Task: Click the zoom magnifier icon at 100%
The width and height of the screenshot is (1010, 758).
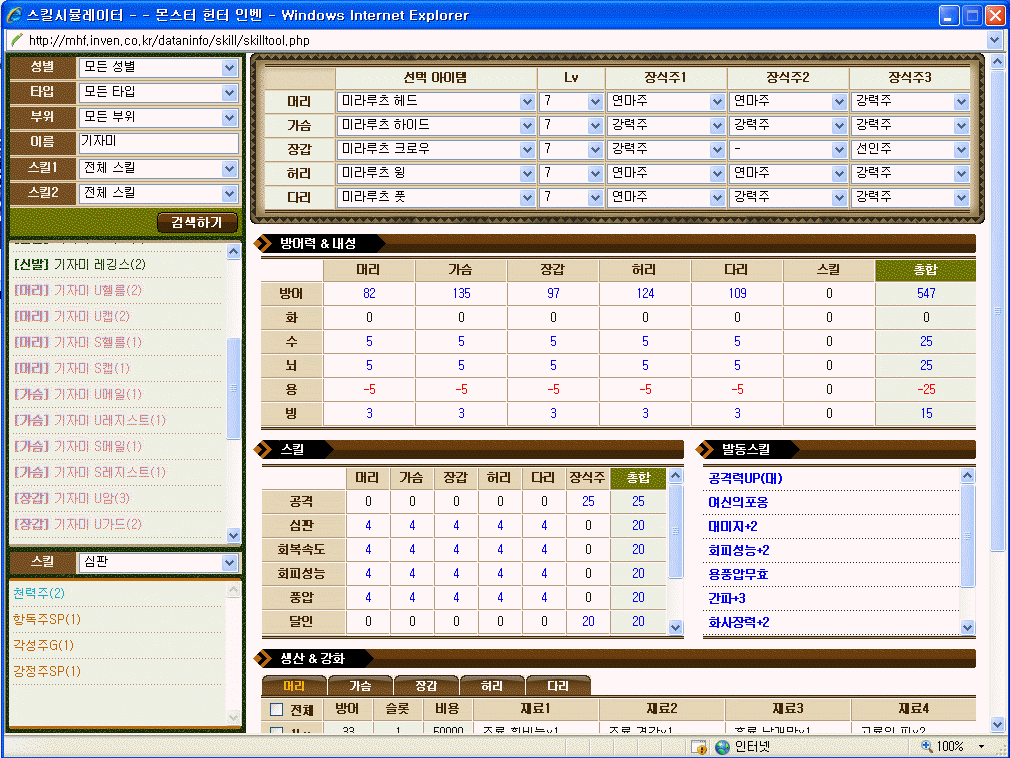Action: tap(927, 747)
